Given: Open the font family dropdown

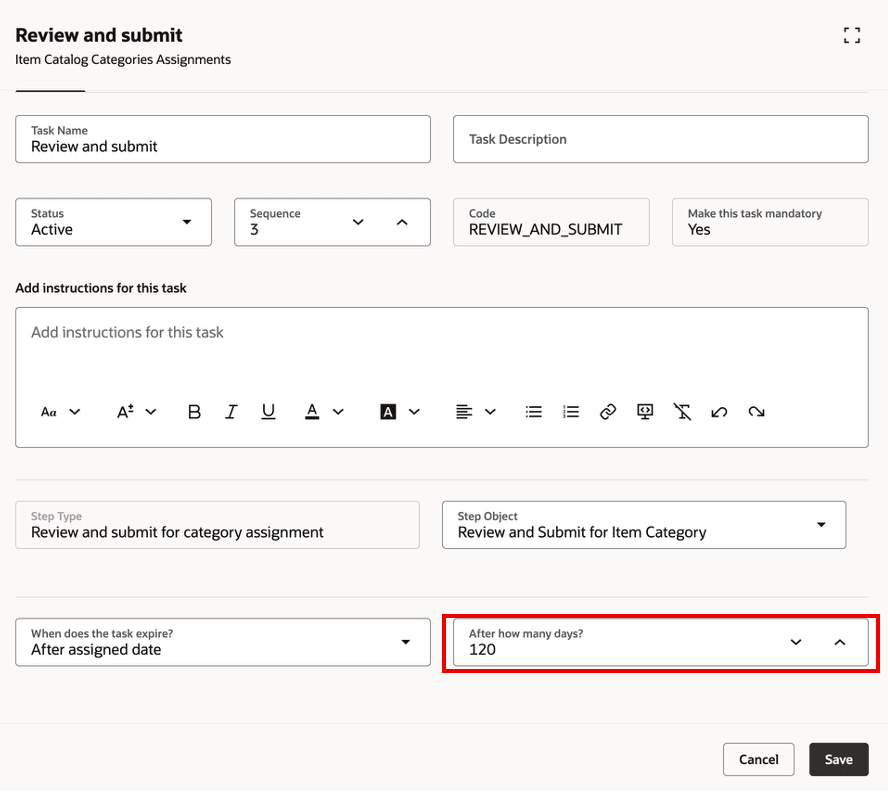Looking at the screenshot, I should click(x=60, y=412).
